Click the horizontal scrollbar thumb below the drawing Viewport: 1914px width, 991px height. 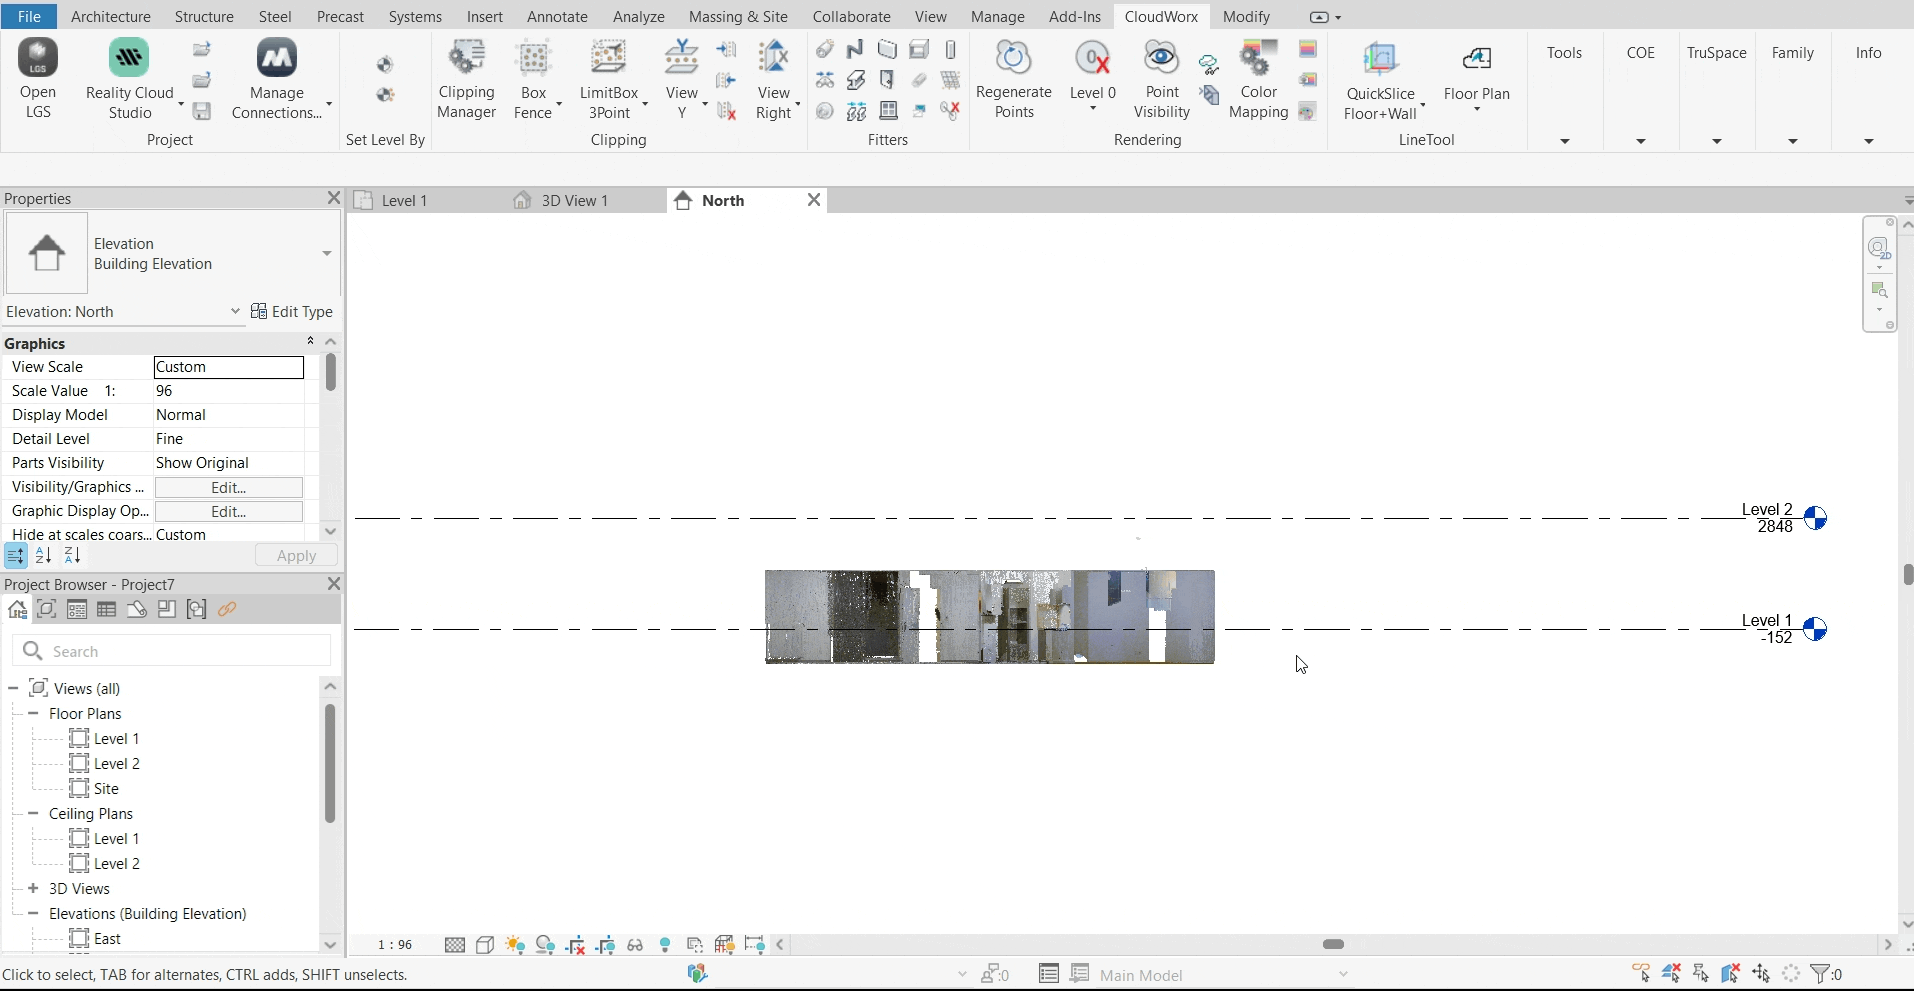coord(1334,944)
